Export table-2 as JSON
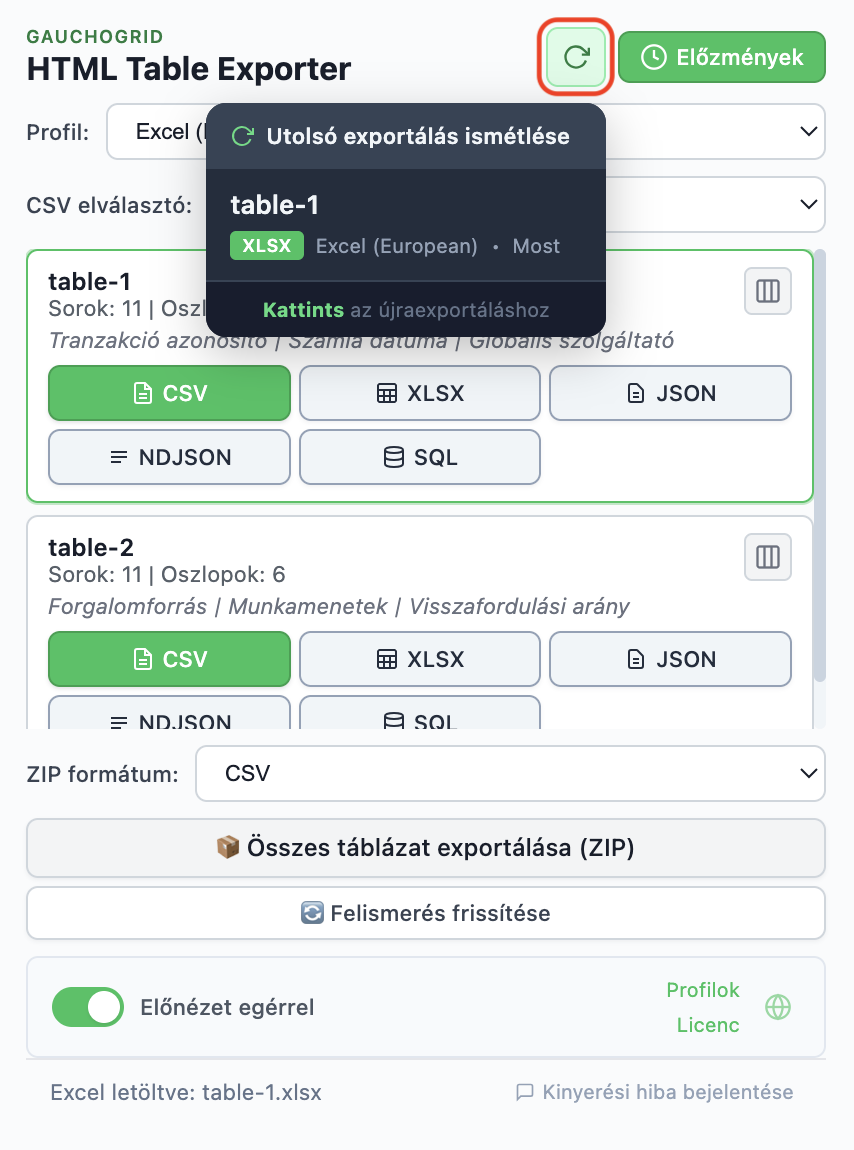The width and height of the screenshot is (854, 1150). [x=670, y=659]
